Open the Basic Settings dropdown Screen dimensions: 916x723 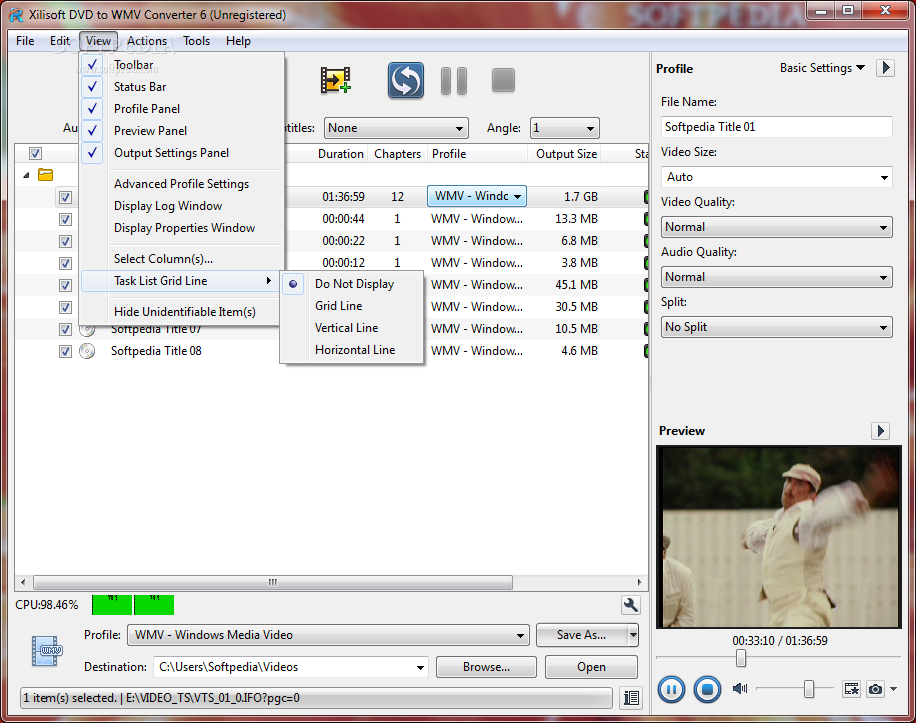tap(822, 68)
